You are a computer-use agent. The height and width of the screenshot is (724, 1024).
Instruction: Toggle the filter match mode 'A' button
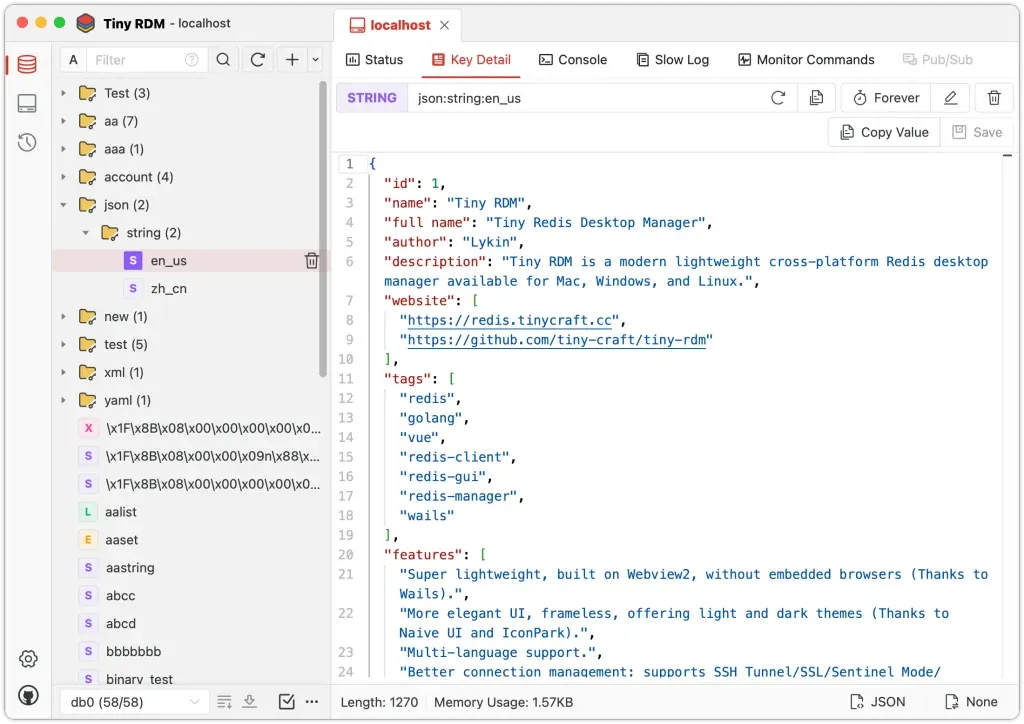click(73, 60)
